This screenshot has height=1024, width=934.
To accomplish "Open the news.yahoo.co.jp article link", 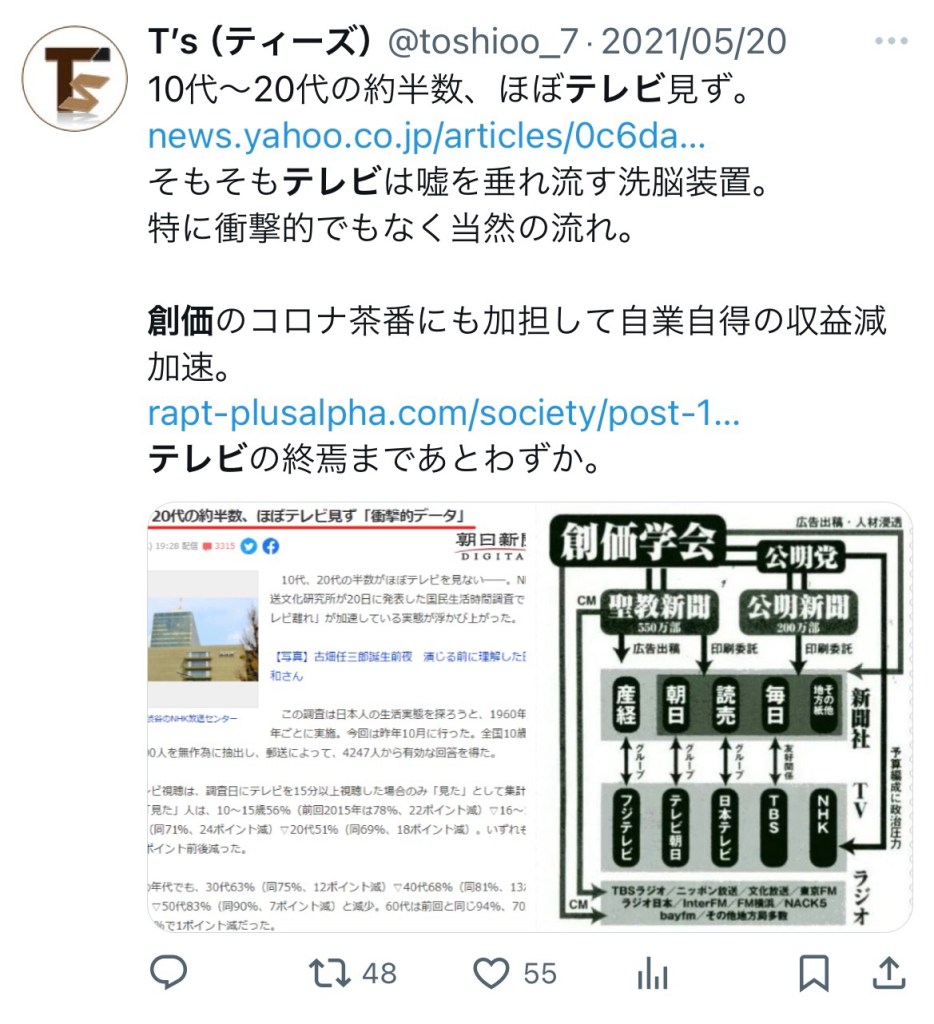I will click(427, 135).
